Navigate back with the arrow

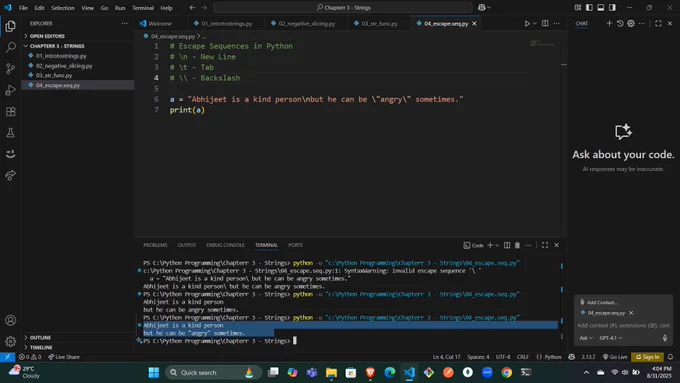192,8
